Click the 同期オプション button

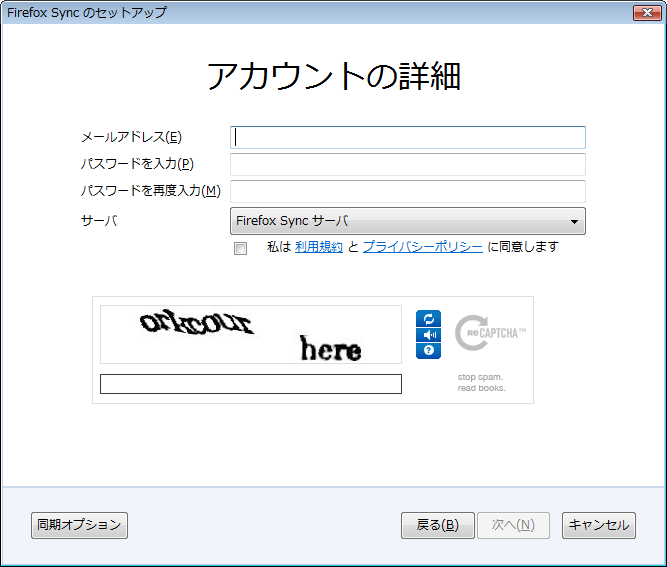point(79,525)
